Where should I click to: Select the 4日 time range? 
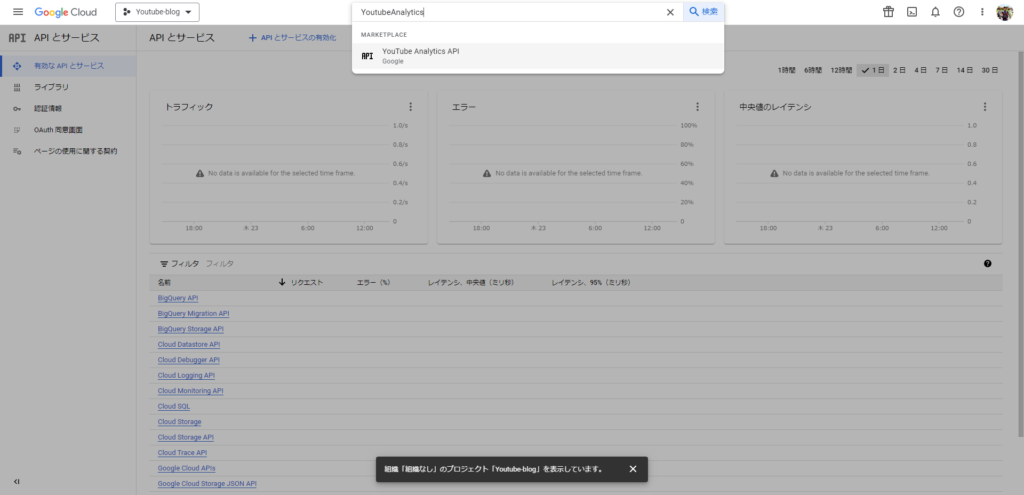coord(920,70)
